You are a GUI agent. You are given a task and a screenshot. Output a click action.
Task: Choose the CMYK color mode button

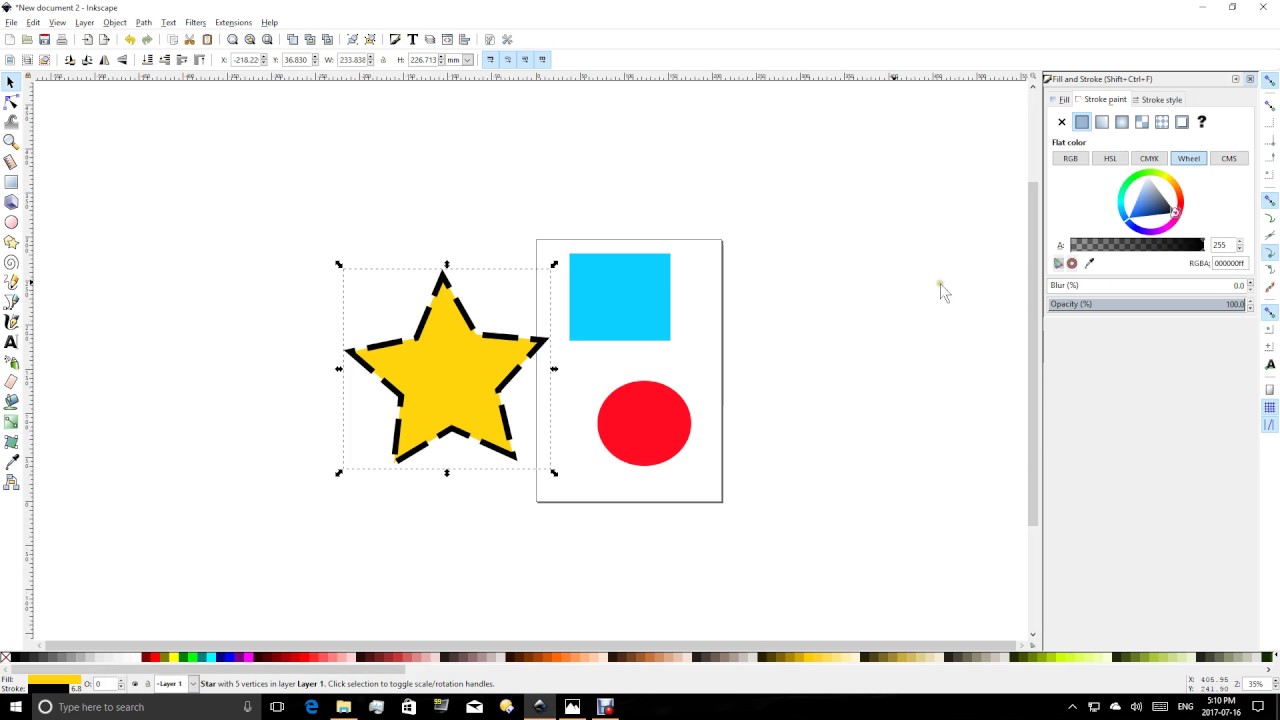(1149, 158)
